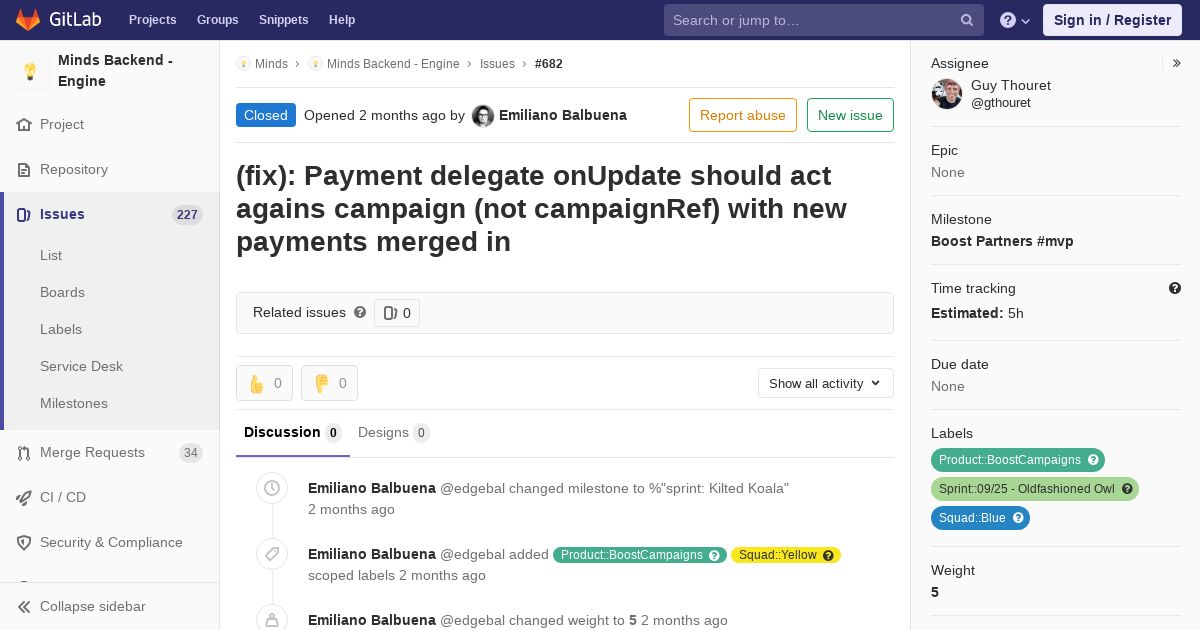Open the help question-mark menu
The width and height of the screenshot is (1200, 630).
coord(1015,20)
